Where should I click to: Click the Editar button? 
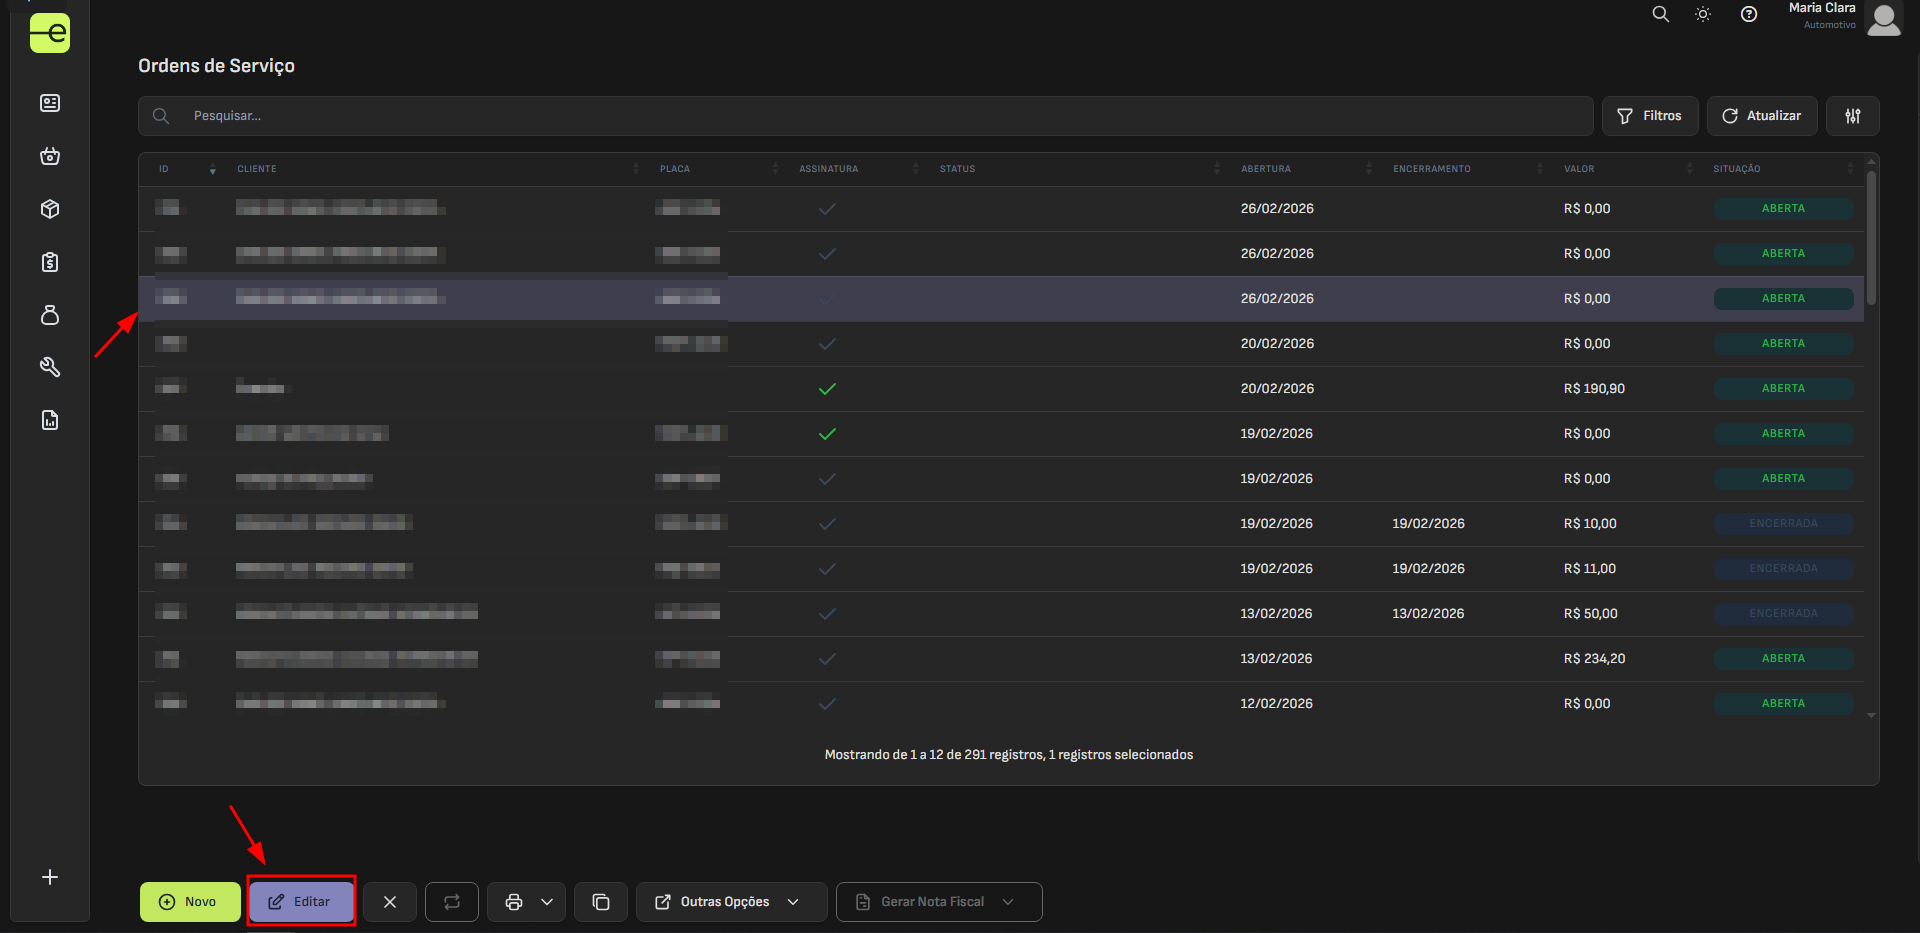[x=301, y=902]
